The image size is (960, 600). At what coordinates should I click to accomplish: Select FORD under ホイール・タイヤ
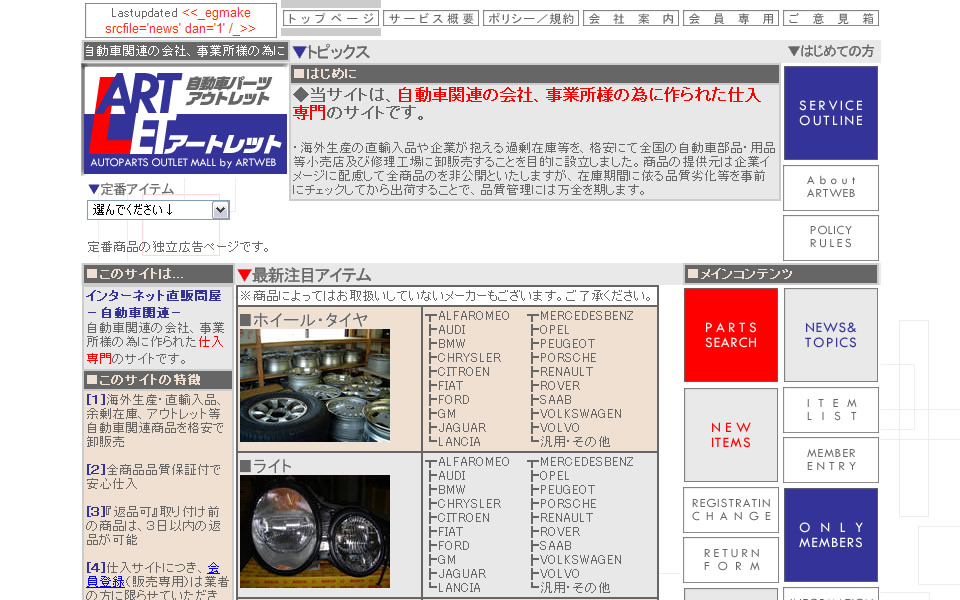(x=454, y=400)
